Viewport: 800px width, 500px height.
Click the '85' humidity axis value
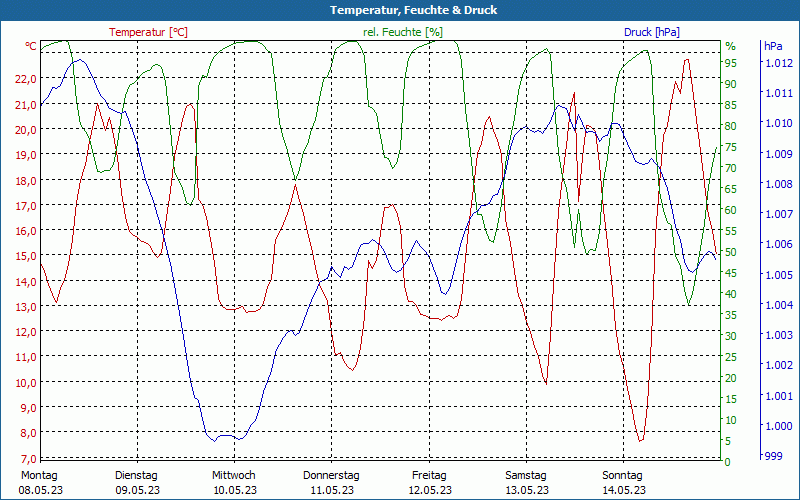pyautogui.click(x=731, y=105)
